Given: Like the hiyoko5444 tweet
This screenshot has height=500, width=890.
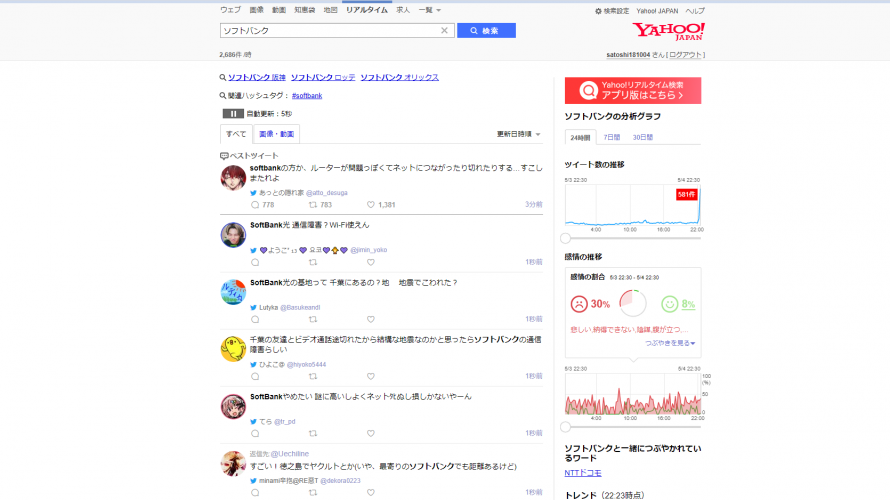Looking at the screenshot, I should pos(371,376).
